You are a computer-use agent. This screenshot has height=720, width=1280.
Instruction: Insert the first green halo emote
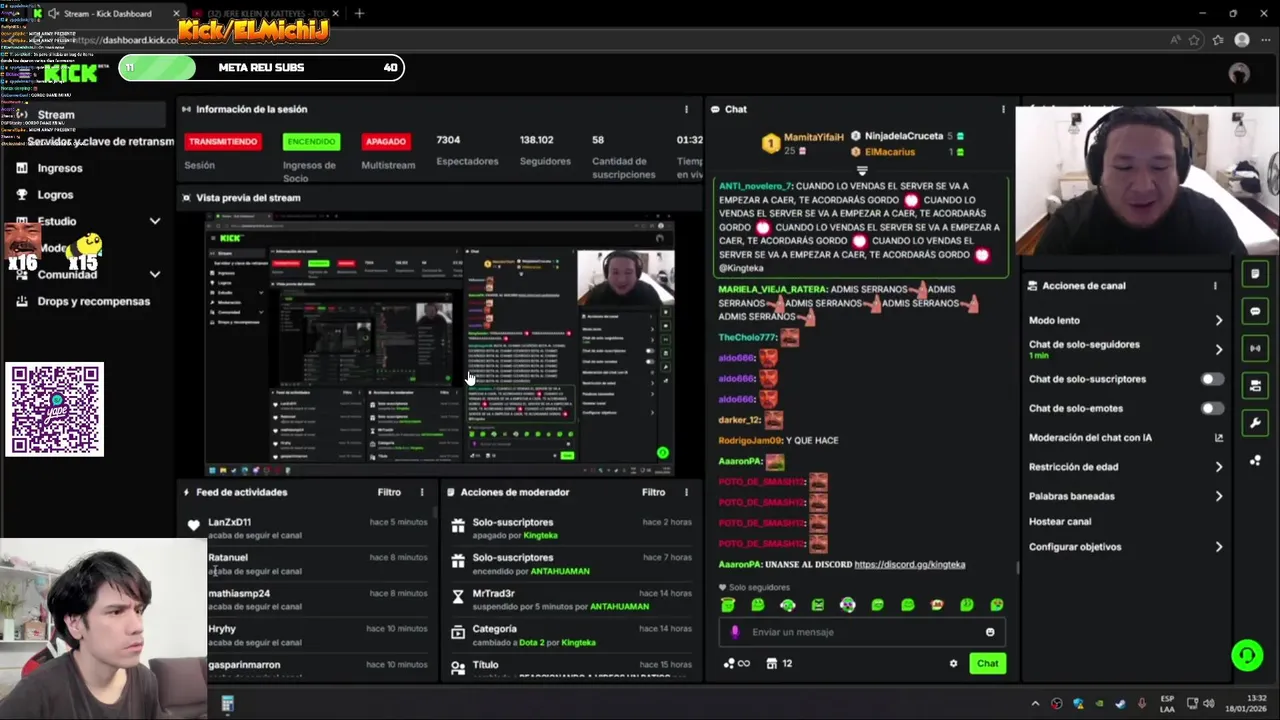click(728, 605)
